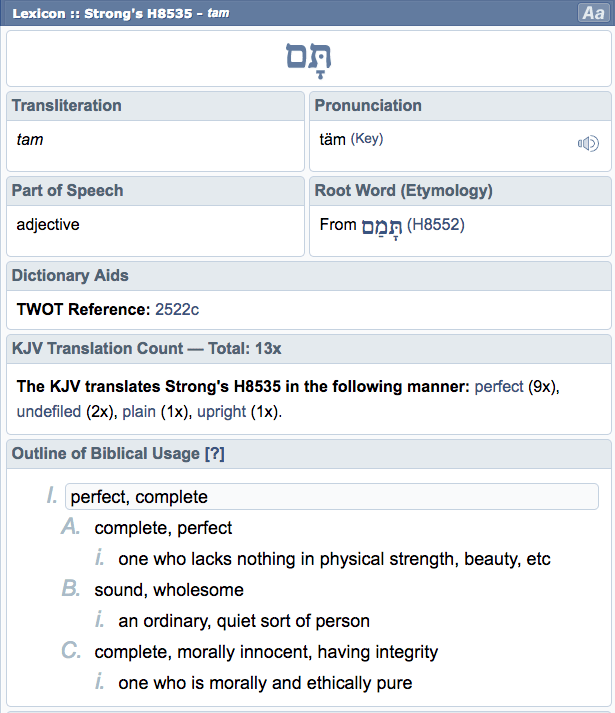Click the 'upright' translation link
The height and width of the screenshot is (713, 615).
221,411
